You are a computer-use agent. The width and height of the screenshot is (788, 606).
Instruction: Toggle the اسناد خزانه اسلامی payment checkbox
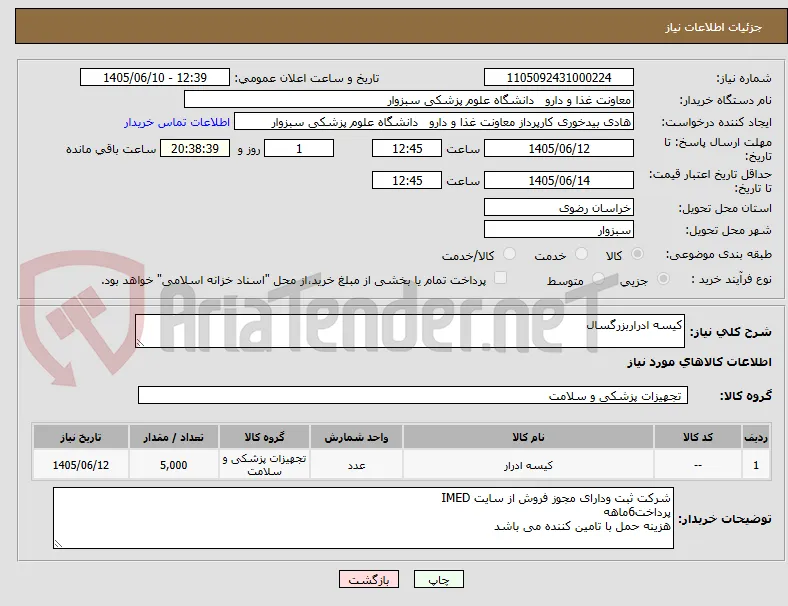tap(501, 278)
